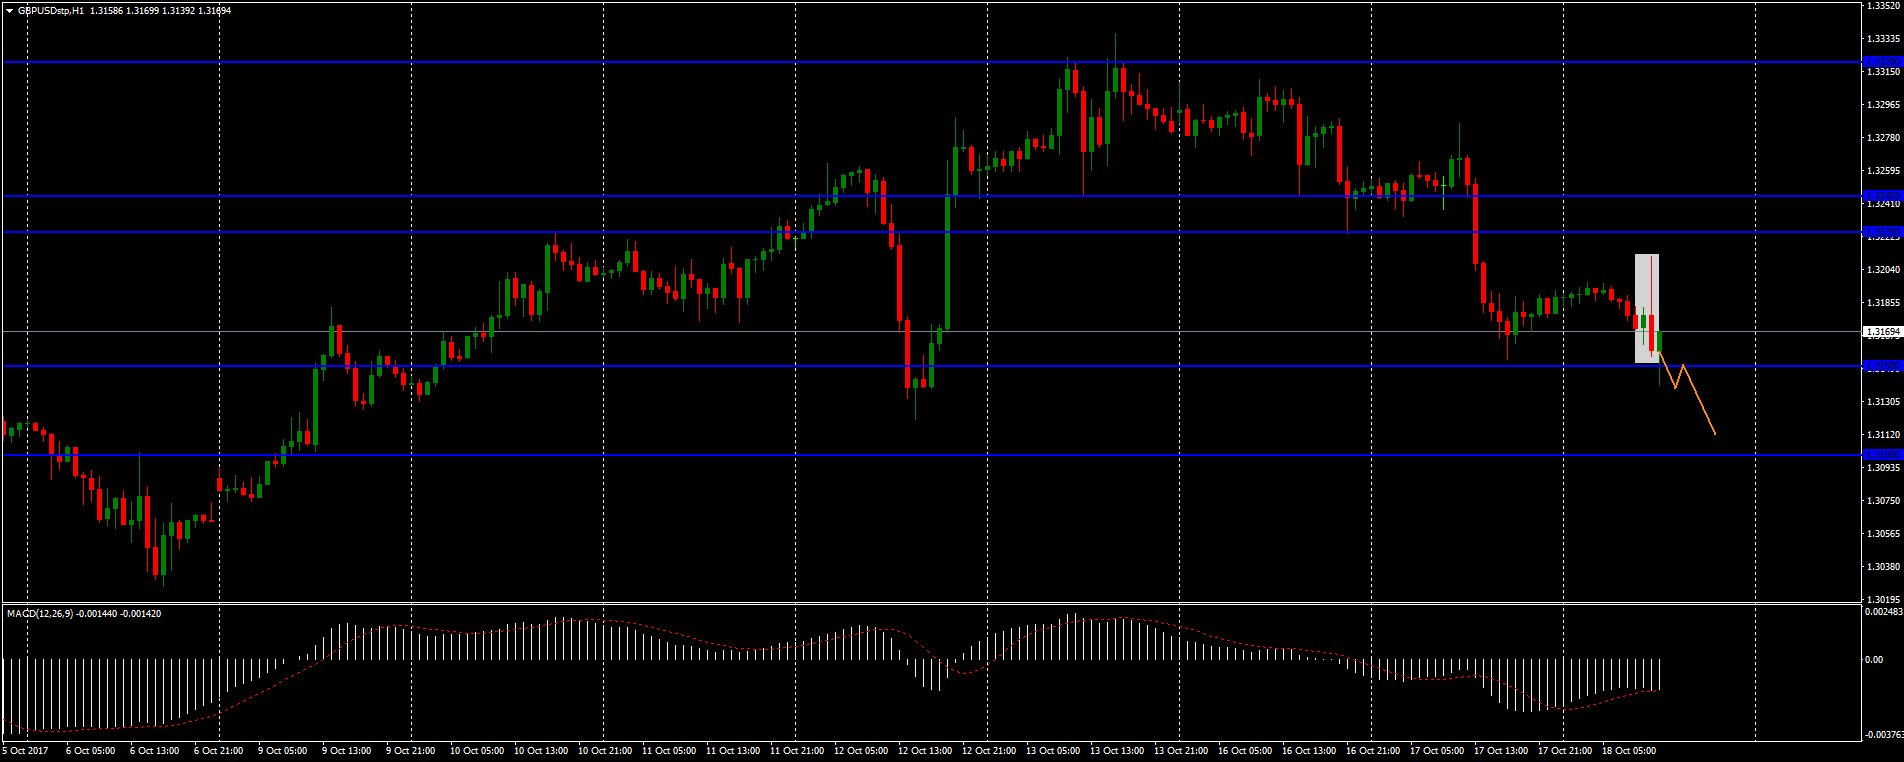
Task: Click the 11 Oct 13:00 time label
Action: coord(733,750)
